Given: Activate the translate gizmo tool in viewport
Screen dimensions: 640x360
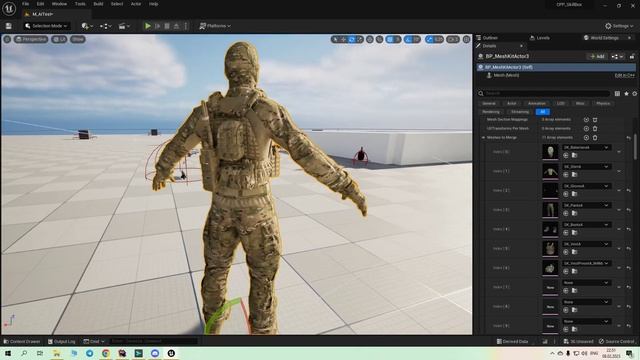Looking at the screenshot, I should tap(344, 39).
